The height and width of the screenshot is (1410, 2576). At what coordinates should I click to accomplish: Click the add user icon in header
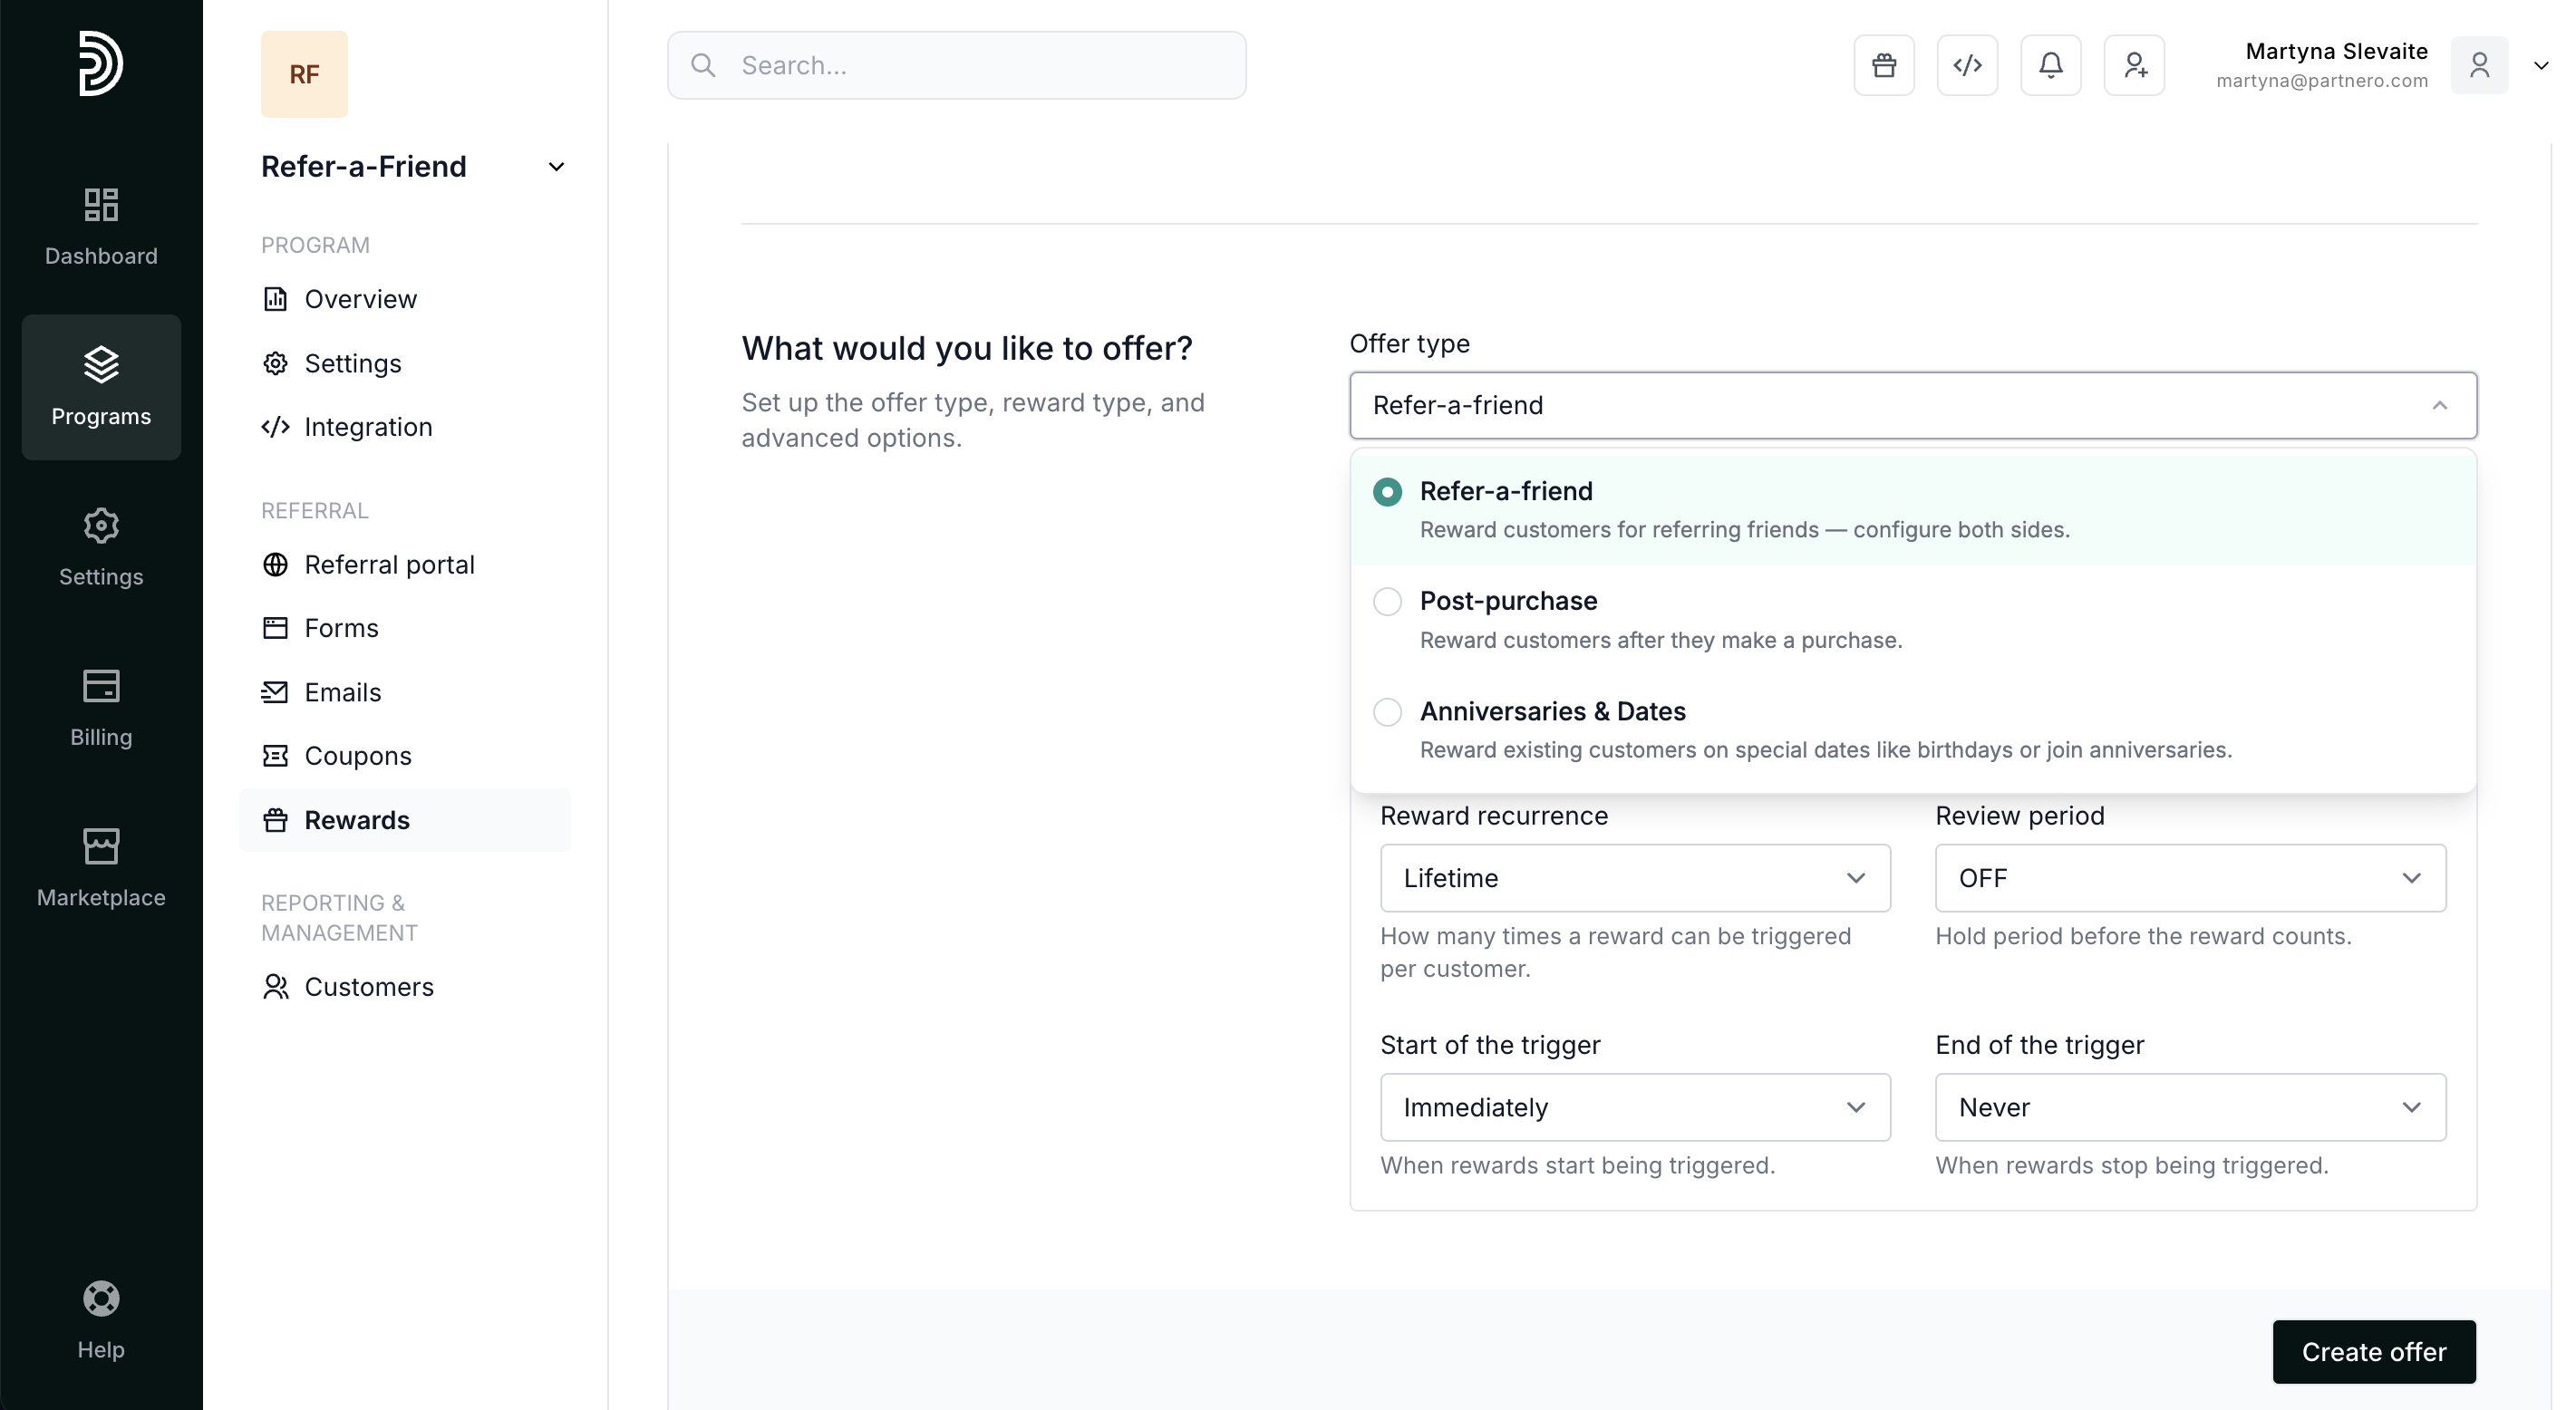2134,66
